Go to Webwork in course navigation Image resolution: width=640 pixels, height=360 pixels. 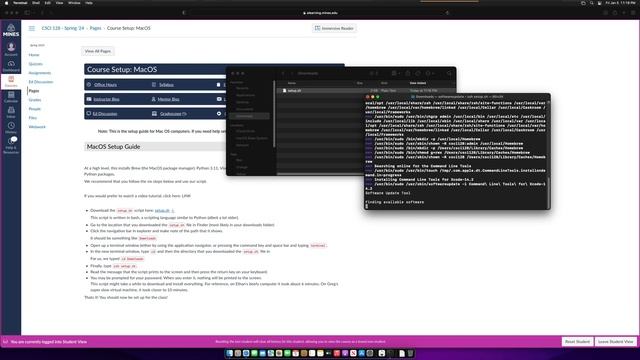pyautogui.click(x=37, y=127)
